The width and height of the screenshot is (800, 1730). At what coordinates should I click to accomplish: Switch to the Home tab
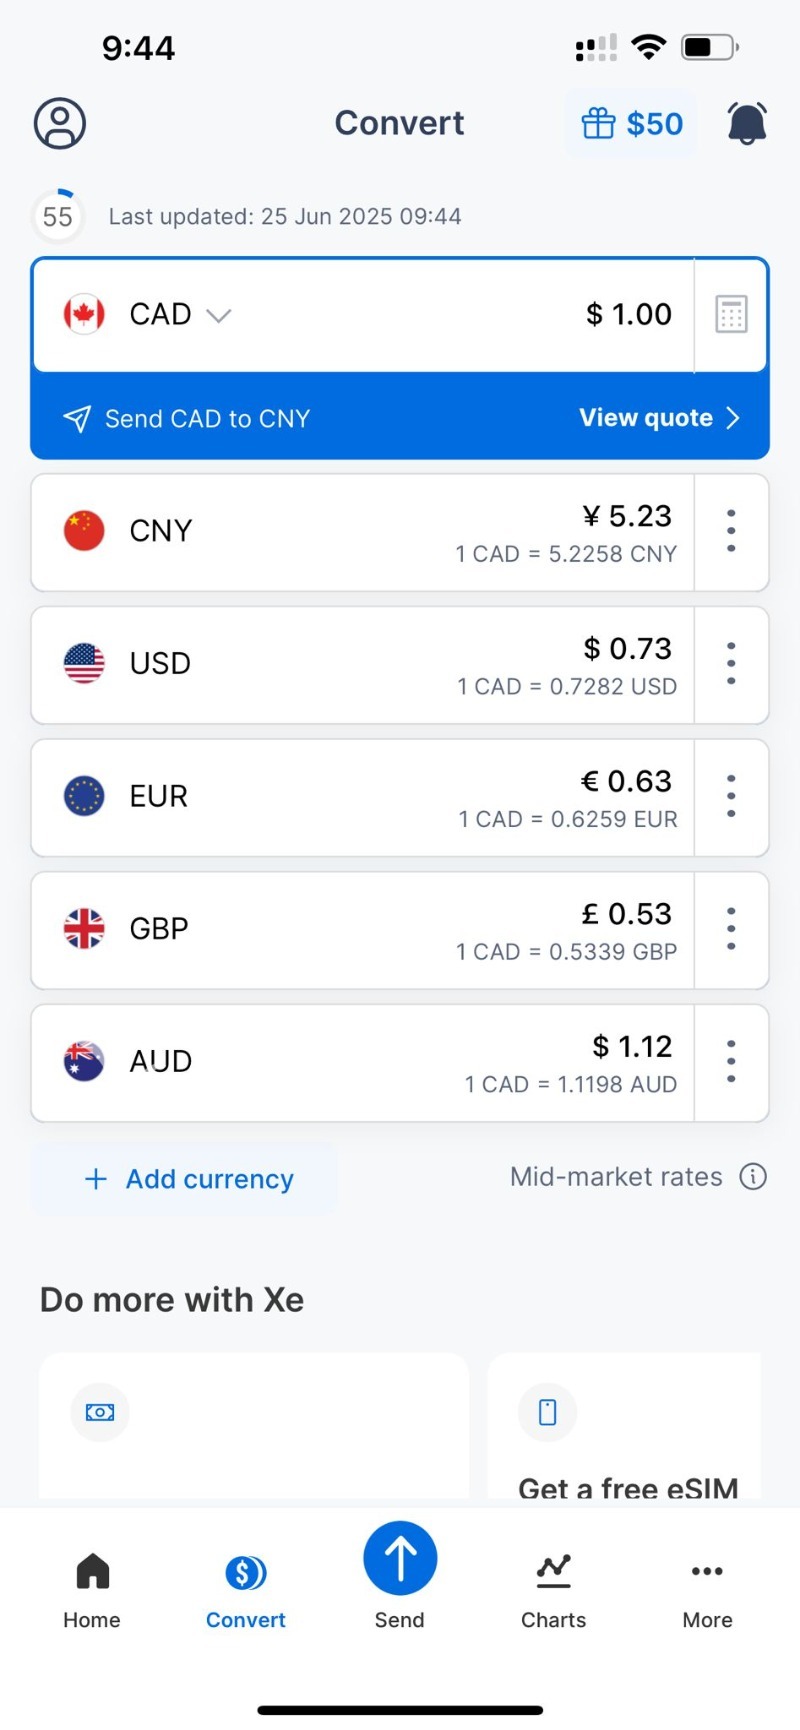click(x=92, y=1590)
